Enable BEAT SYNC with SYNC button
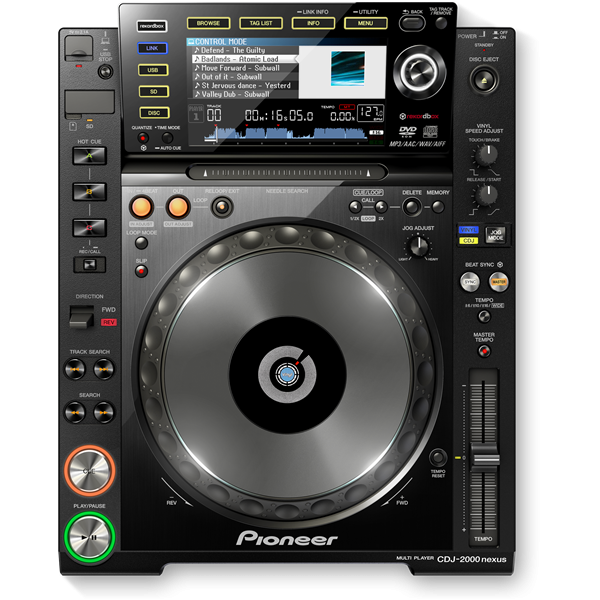 [x=470, y=282]
